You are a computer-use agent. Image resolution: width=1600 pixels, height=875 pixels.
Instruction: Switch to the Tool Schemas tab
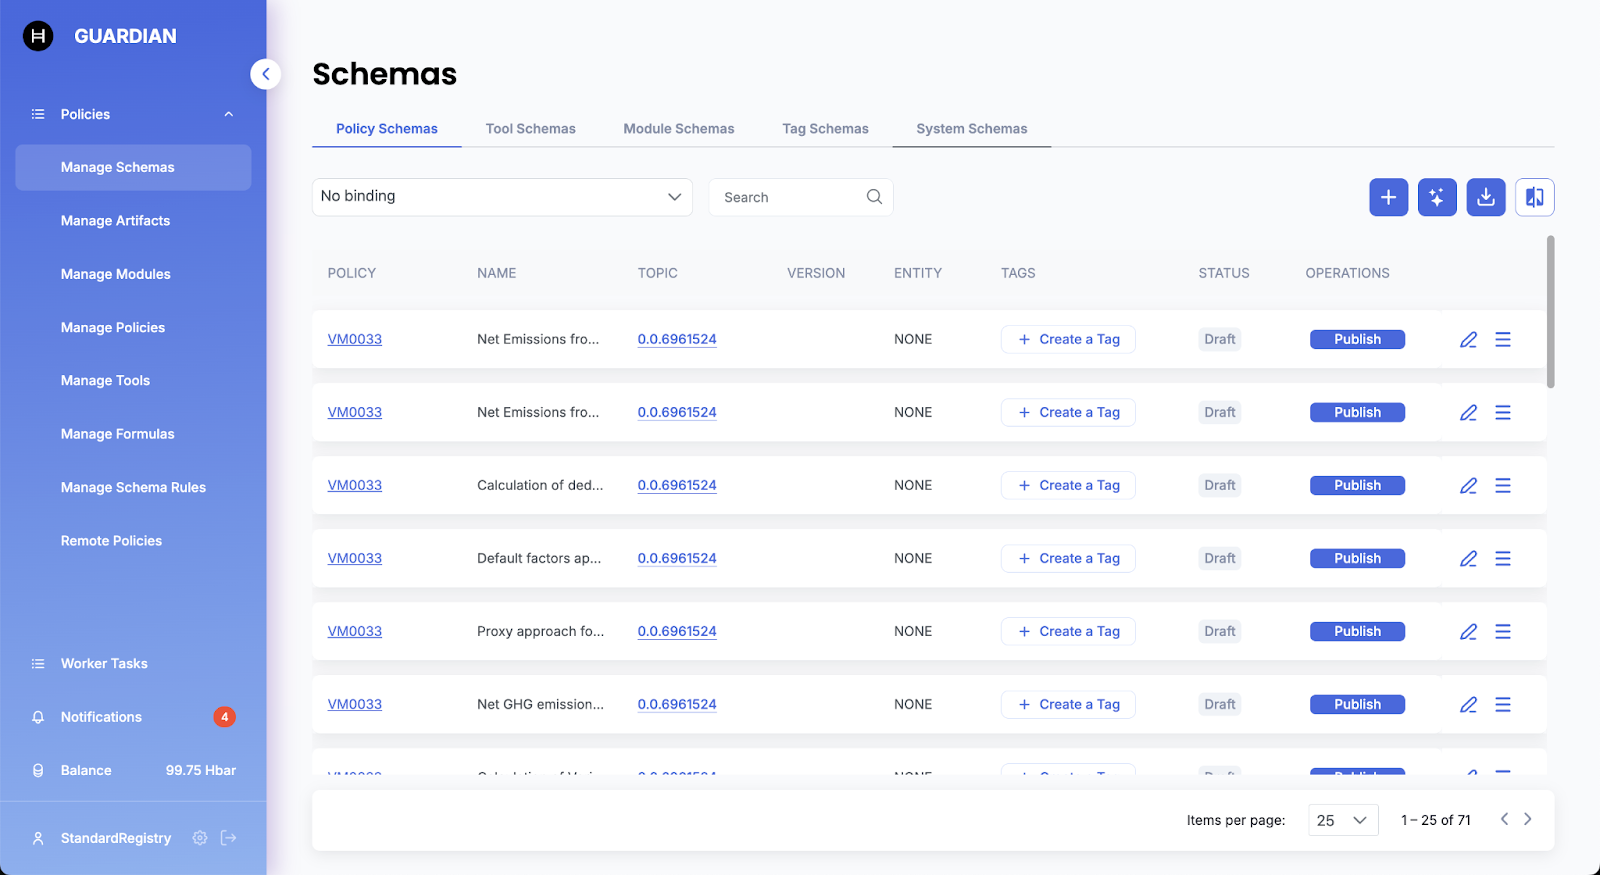pyautogui.click(x=530, y=129)
